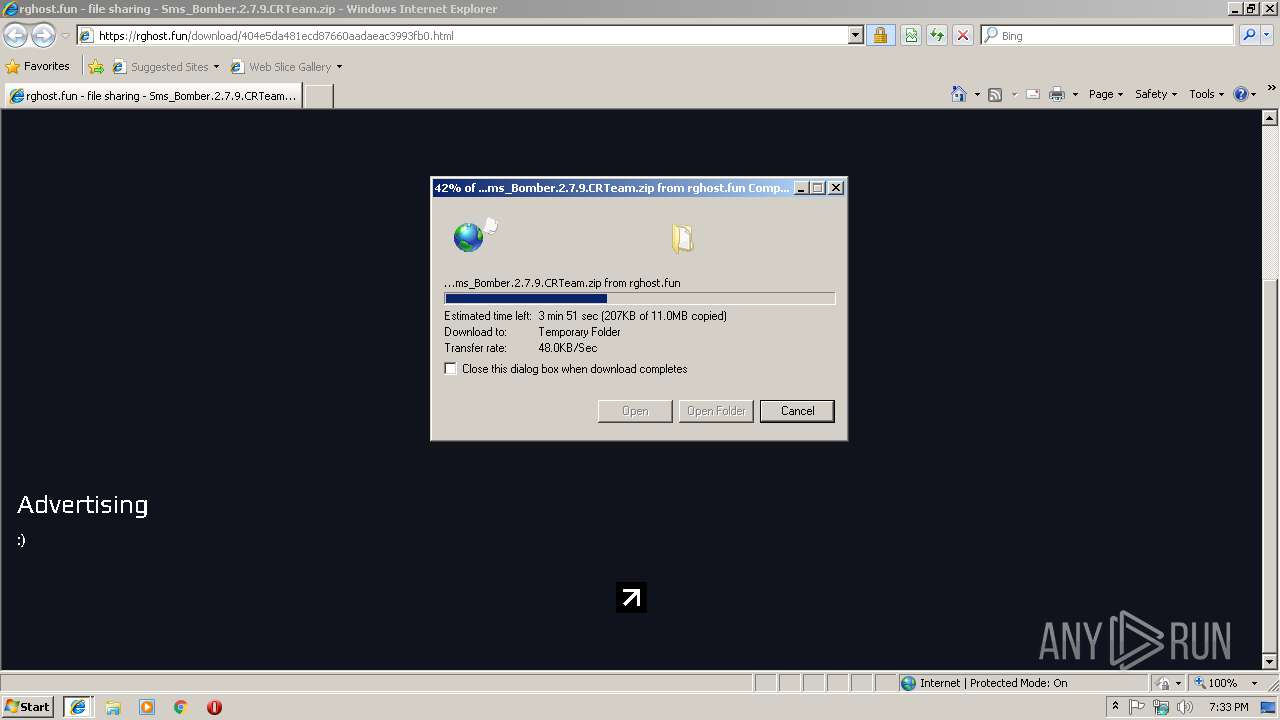Expand the Print options dropdown arrow

tap(1075, 94)
